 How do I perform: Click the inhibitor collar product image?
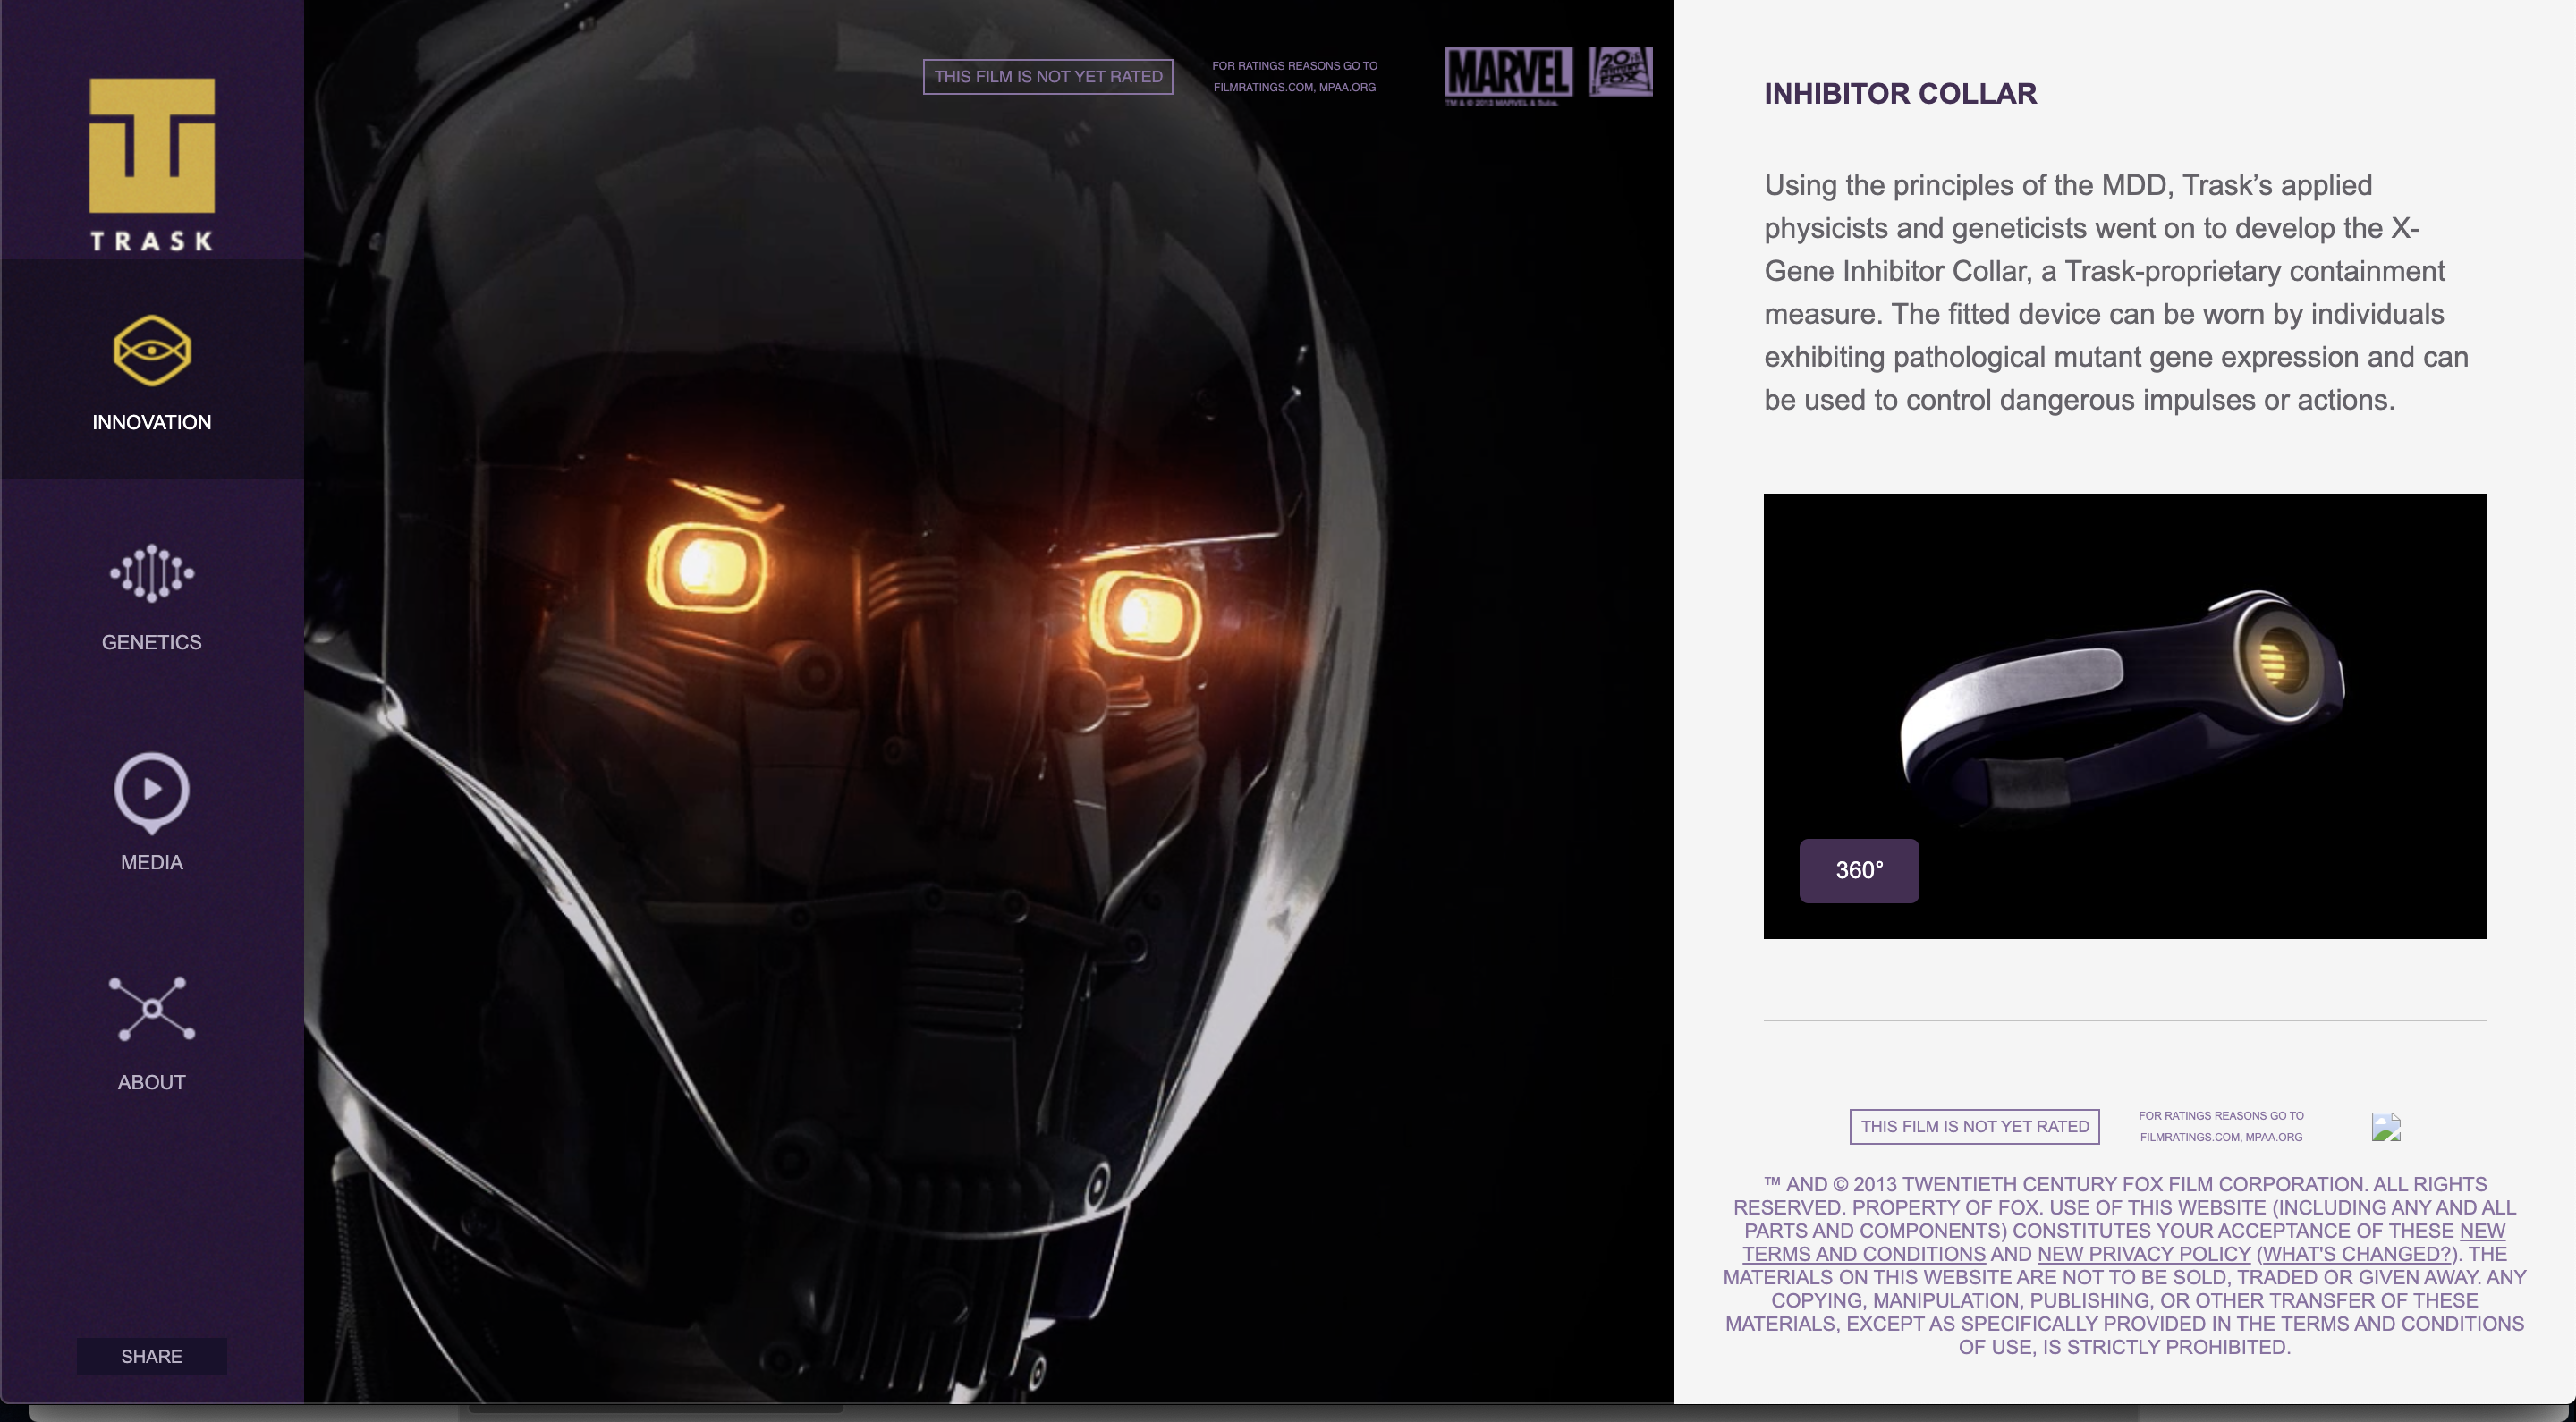point(2124,700)
